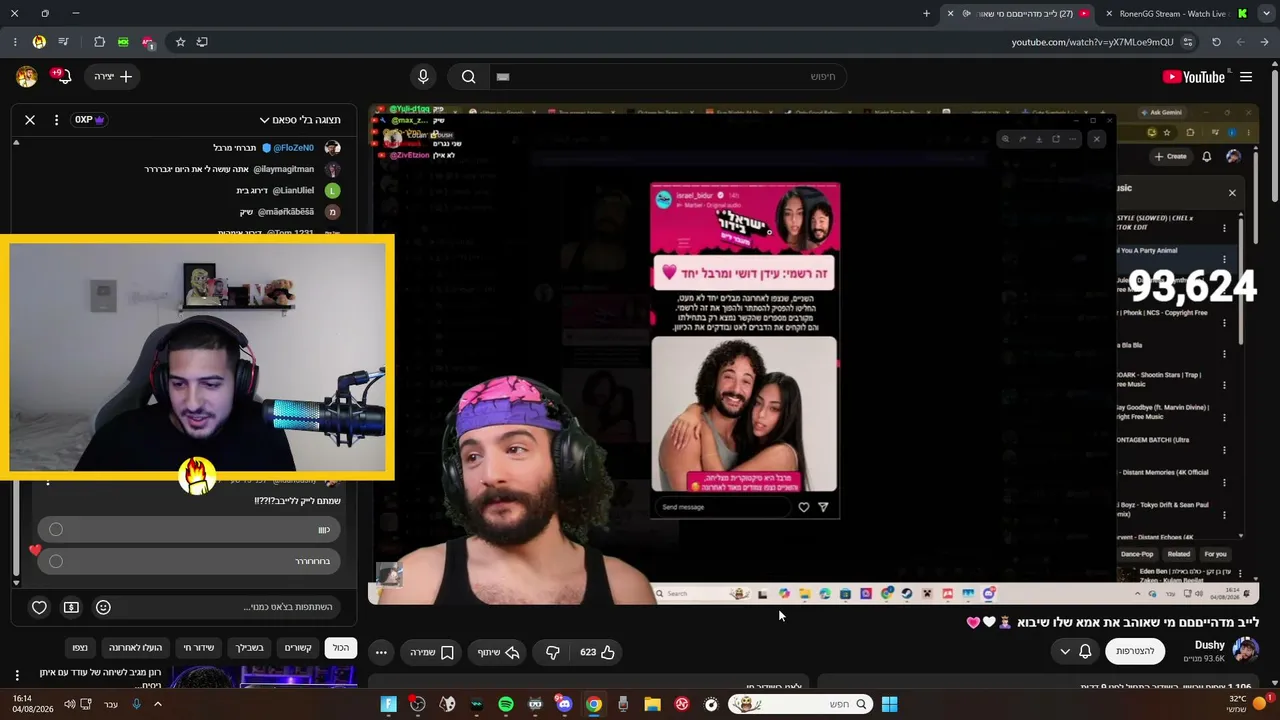Open the first recommended video thumbnail
1280x720 pixels.
click(264, 677)
